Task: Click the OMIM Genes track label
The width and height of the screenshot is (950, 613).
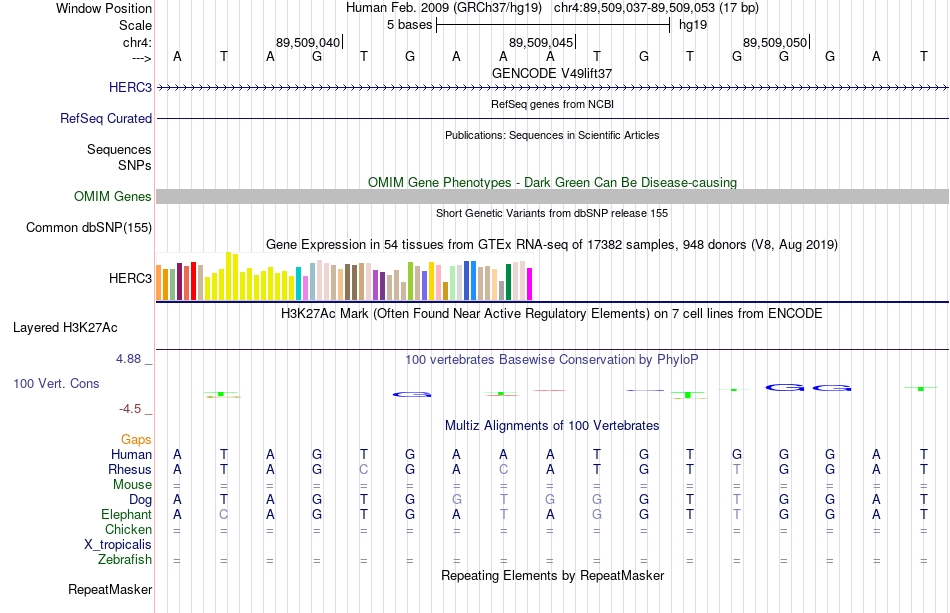Action: click(113, 196)
